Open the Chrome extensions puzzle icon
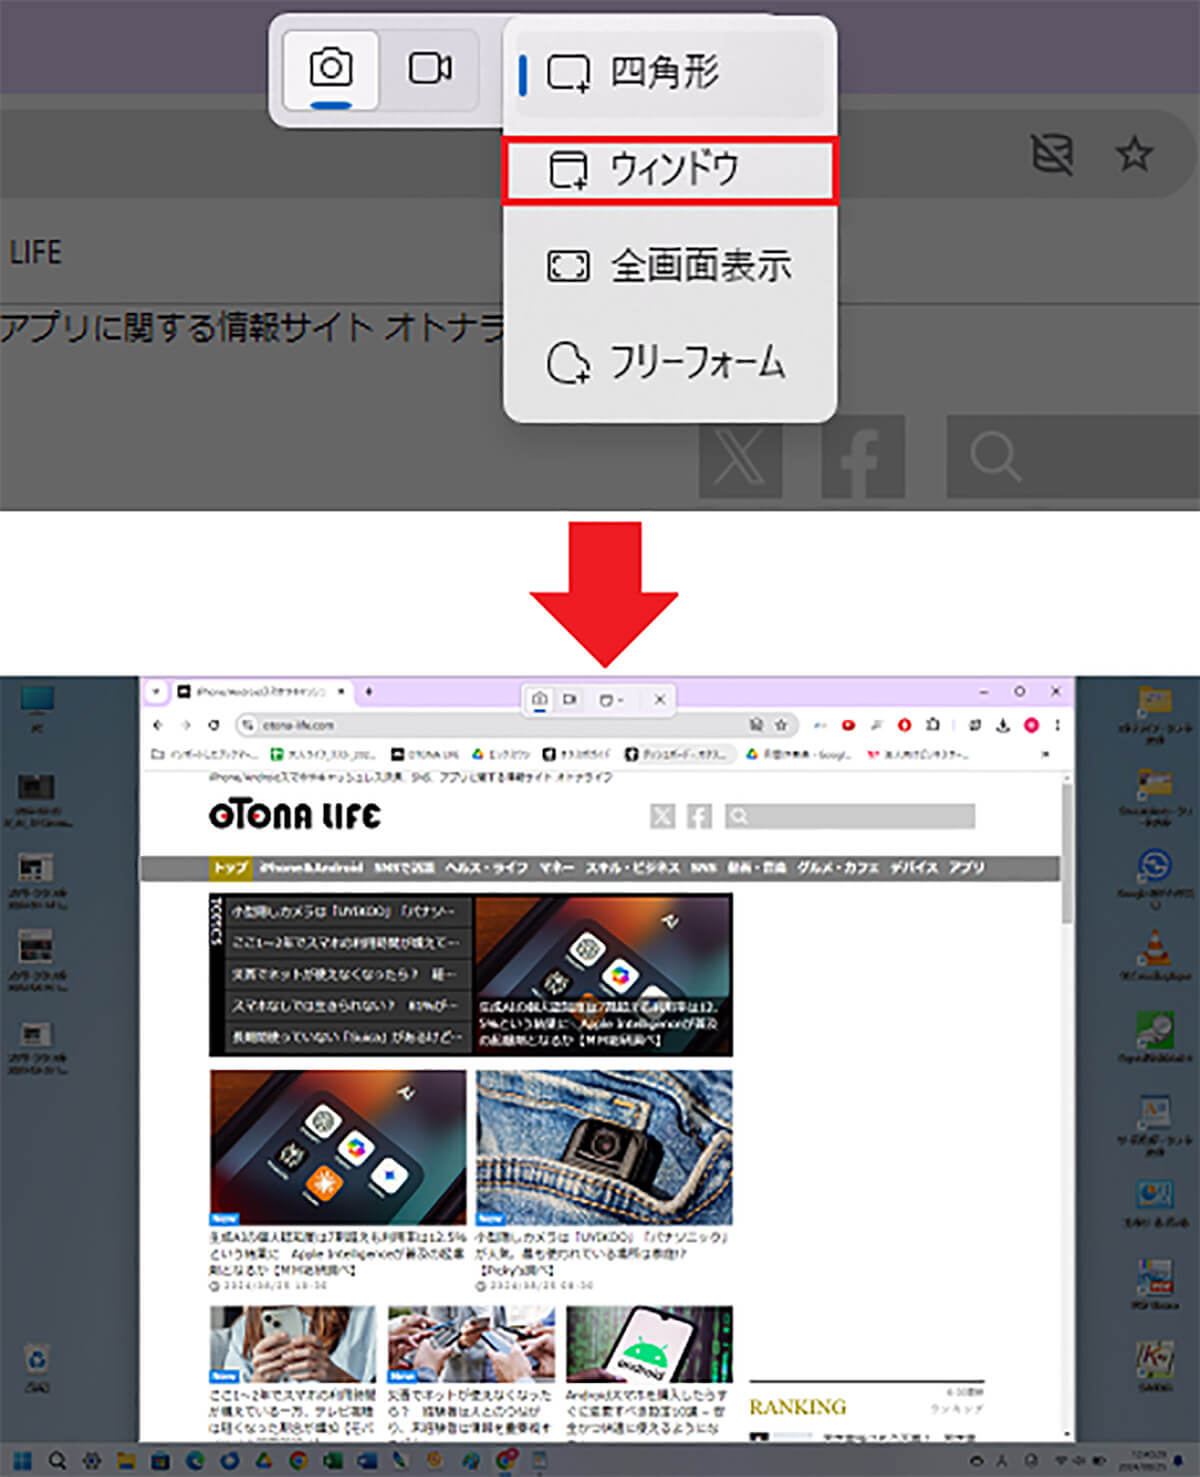Screen dimensions: 1200x1477 (x=932, y=725)
